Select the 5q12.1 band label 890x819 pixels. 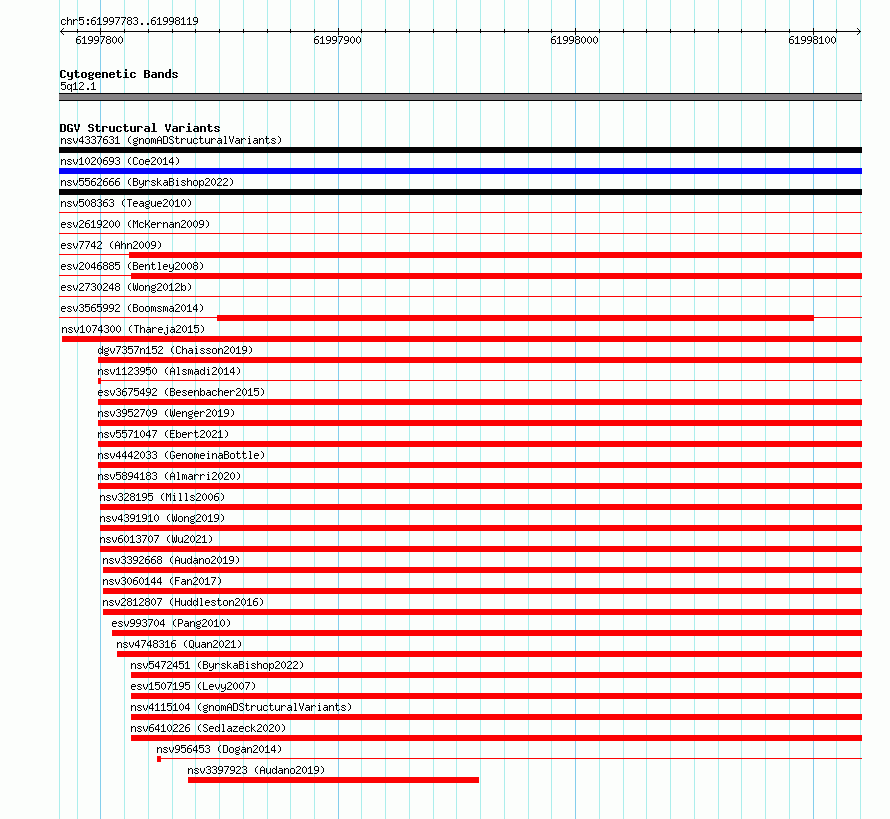click(x=78, y=86)
